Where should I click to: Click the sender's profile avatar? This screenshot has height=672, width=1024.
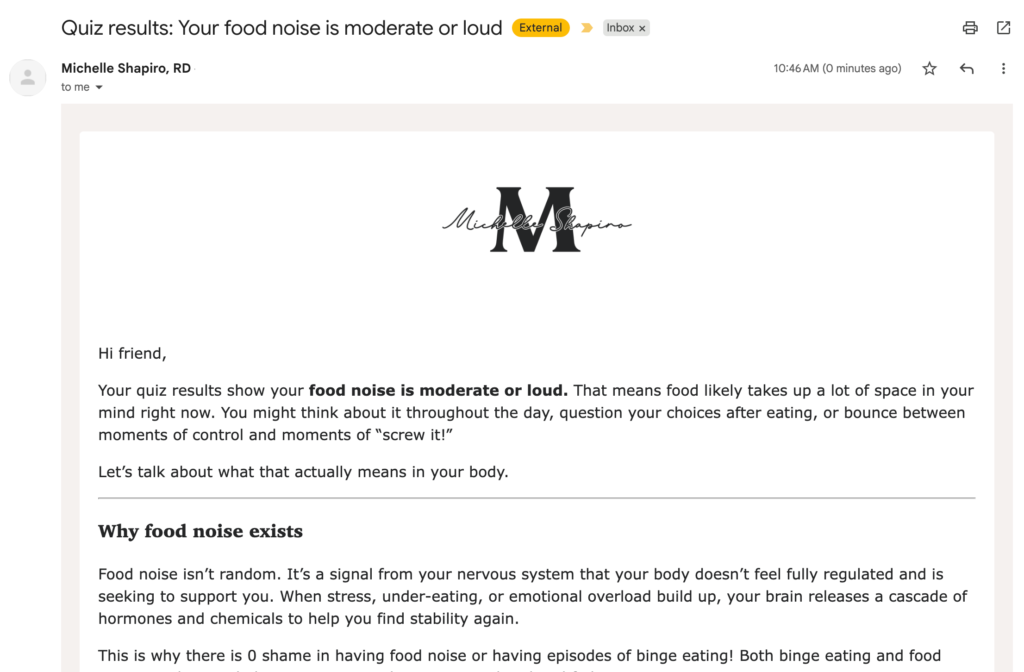pyautogui.click(x=28, y=78)
